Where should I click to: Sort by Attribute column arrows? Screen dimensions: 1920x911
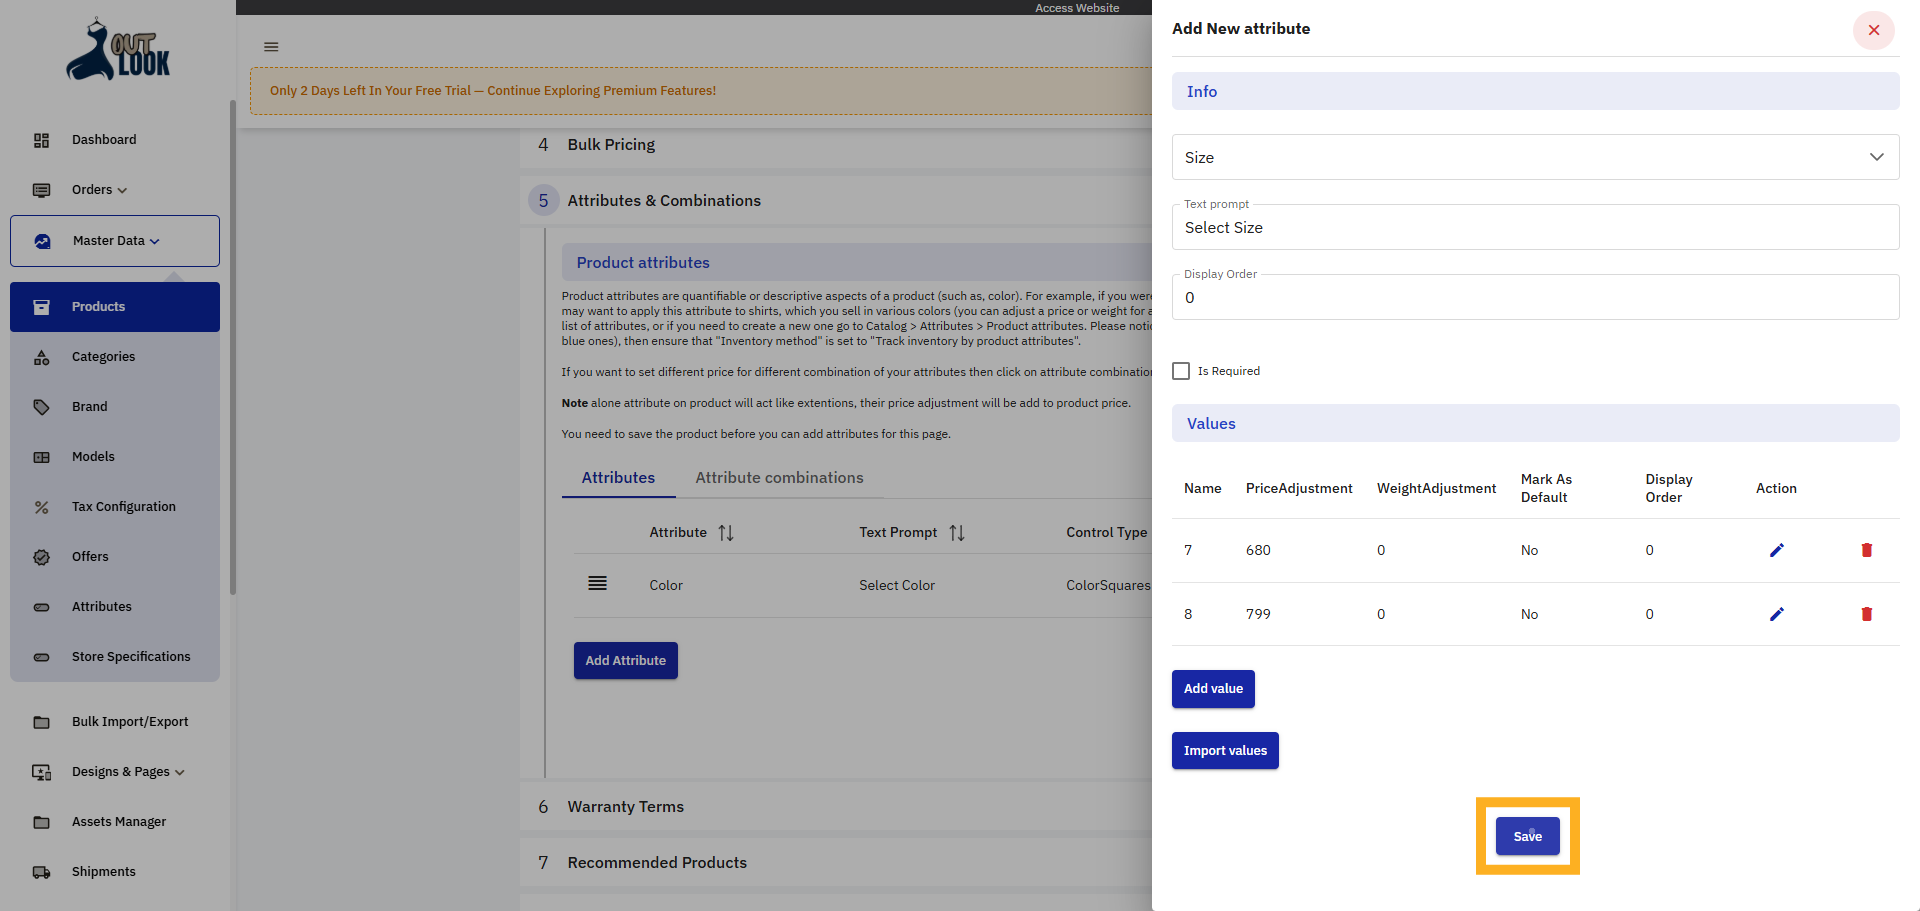(726, 533)
